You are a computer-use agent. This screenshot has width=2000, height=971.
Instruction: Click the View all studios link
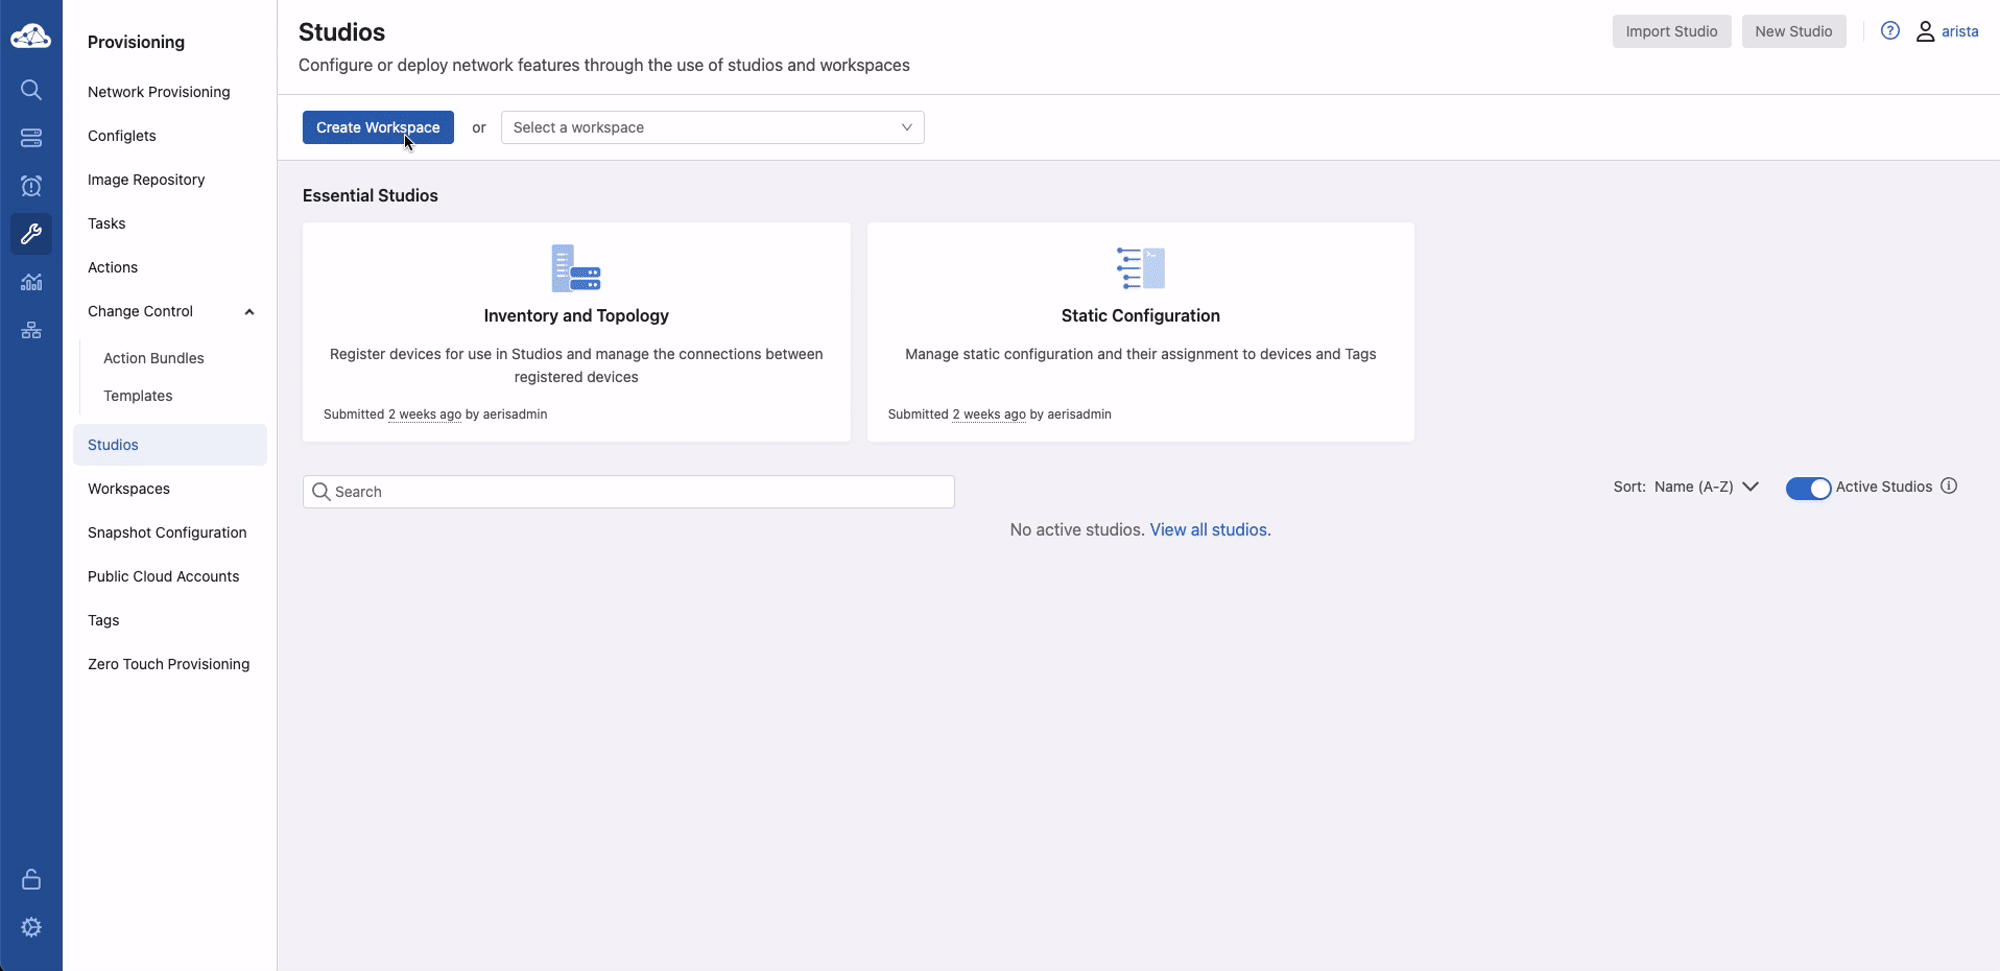pos(1208,530)
